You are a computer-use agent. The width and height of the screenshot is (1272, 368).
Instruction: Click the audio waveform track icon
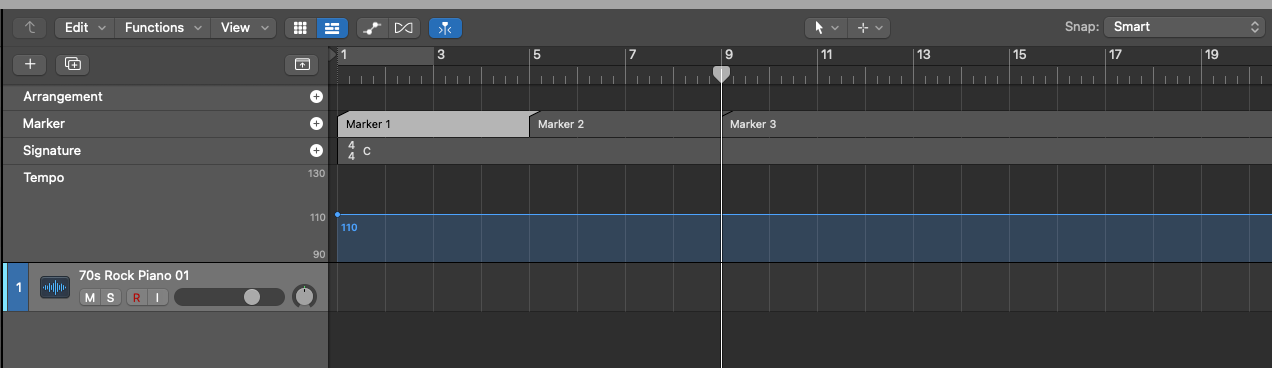(x=55, y=288)
